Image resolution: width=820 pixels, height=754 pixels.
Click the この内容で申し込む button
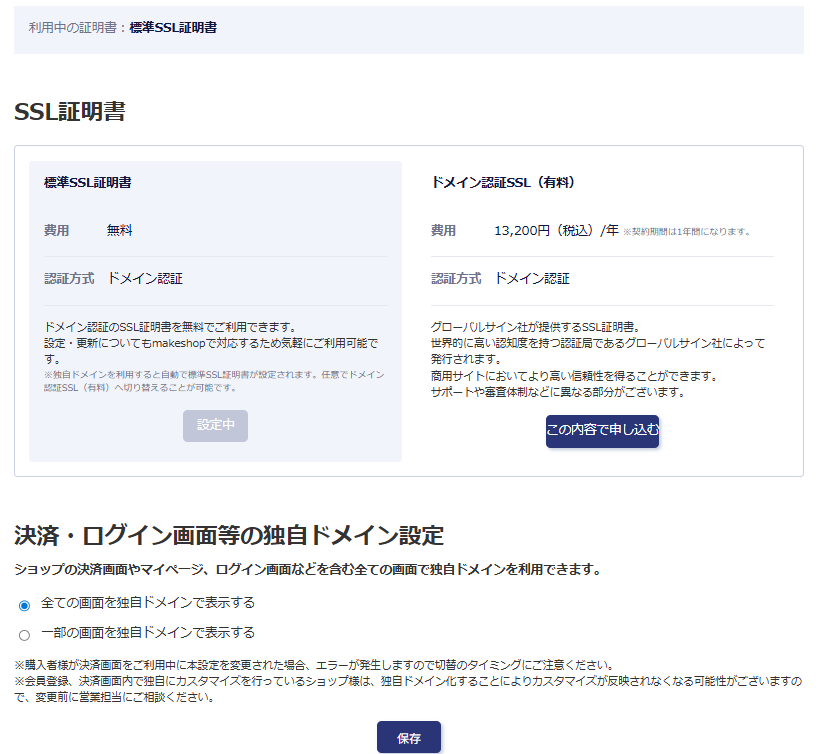coord(602,431)
